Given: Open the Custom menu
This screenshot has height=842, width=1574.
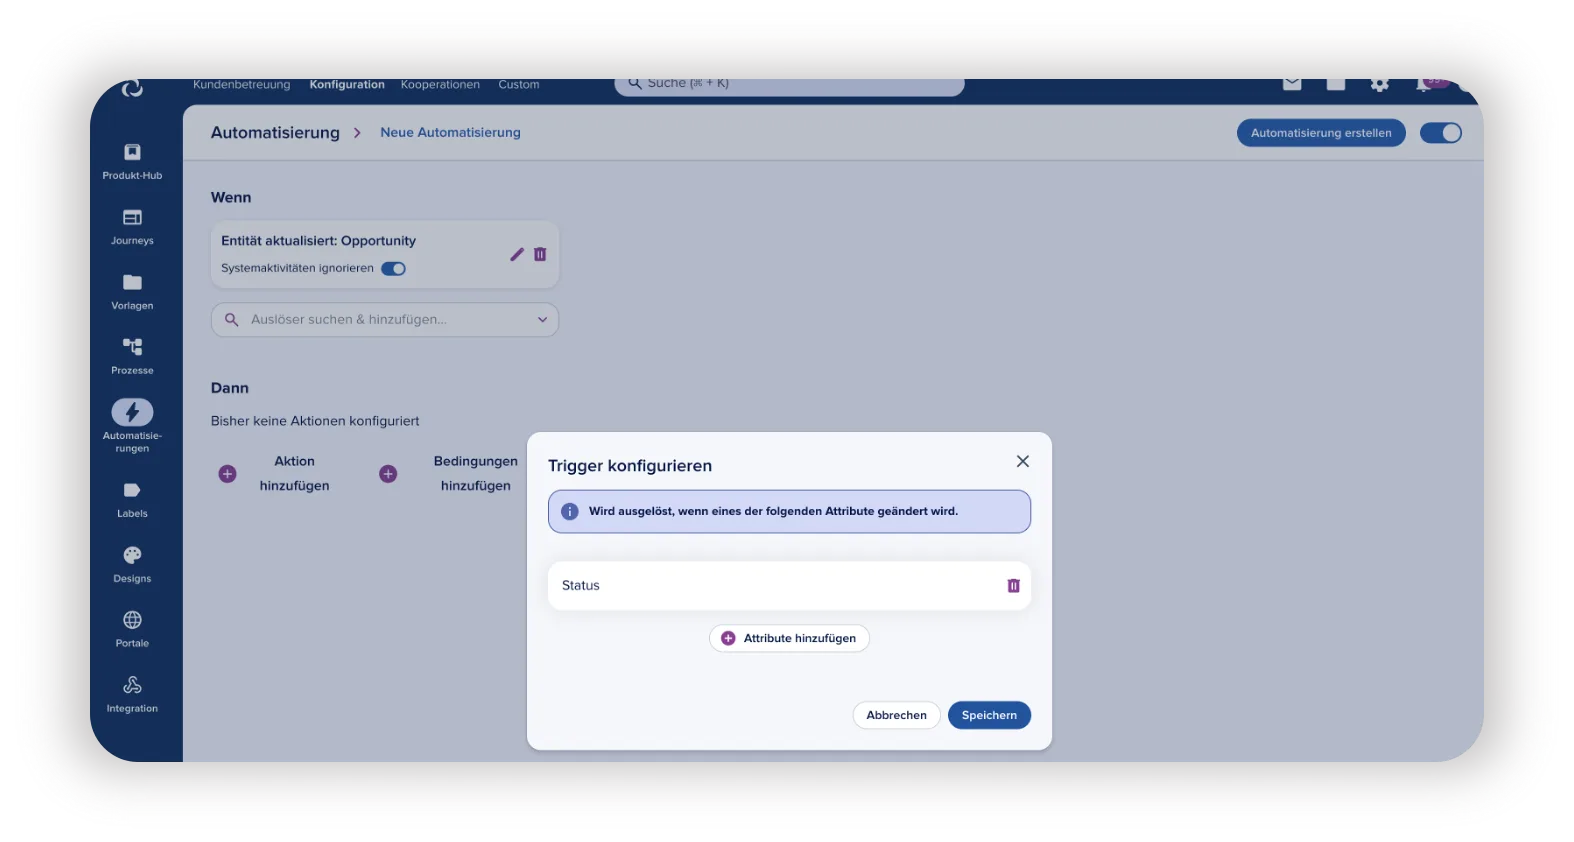Looking at the screenshot, I should [519, 85].
